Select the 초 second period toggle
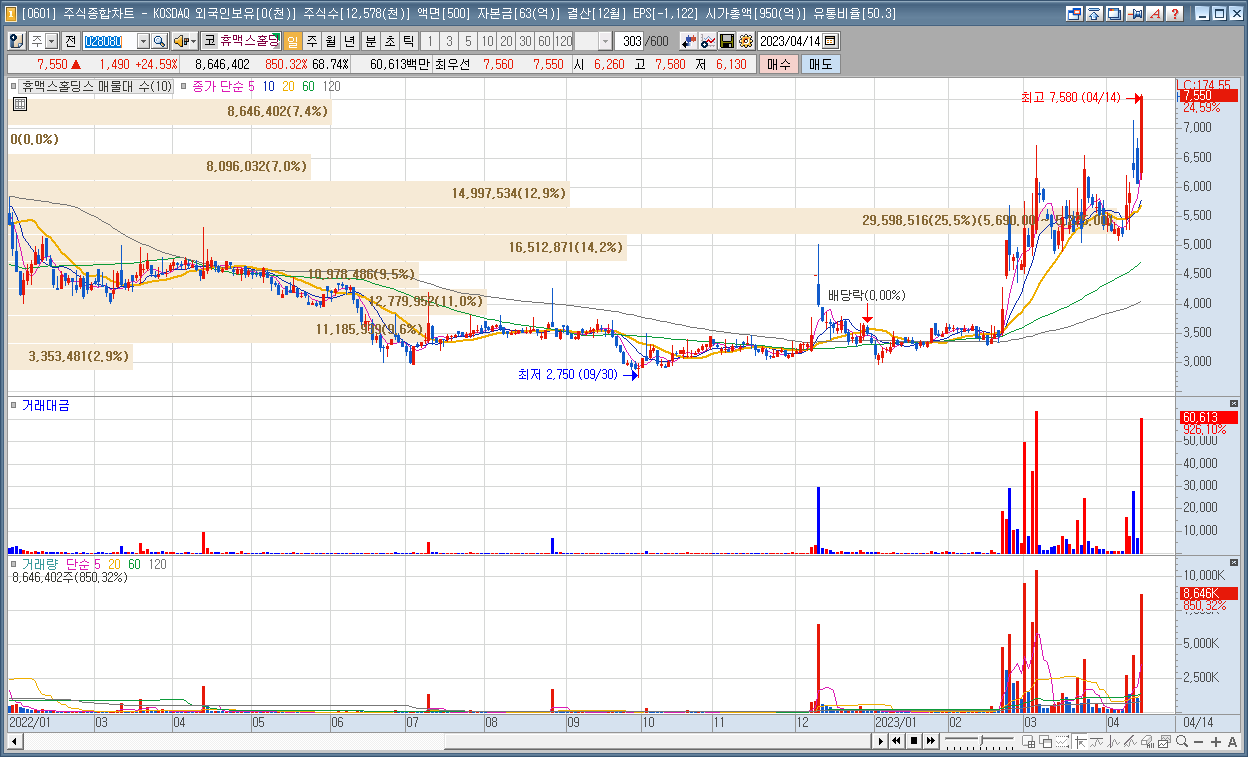 point(389,41)
